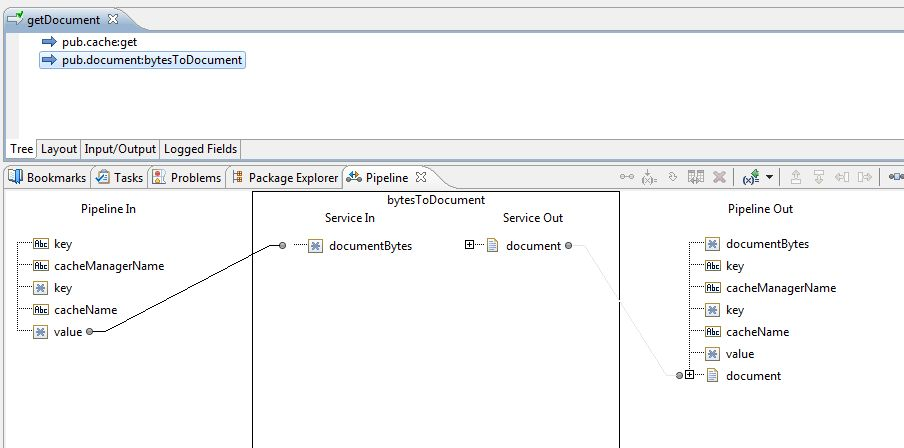Click the Add Transformer icon with green arrow
Image resolution: width=904 pixels, height=448 pixels.
[751, 177]
